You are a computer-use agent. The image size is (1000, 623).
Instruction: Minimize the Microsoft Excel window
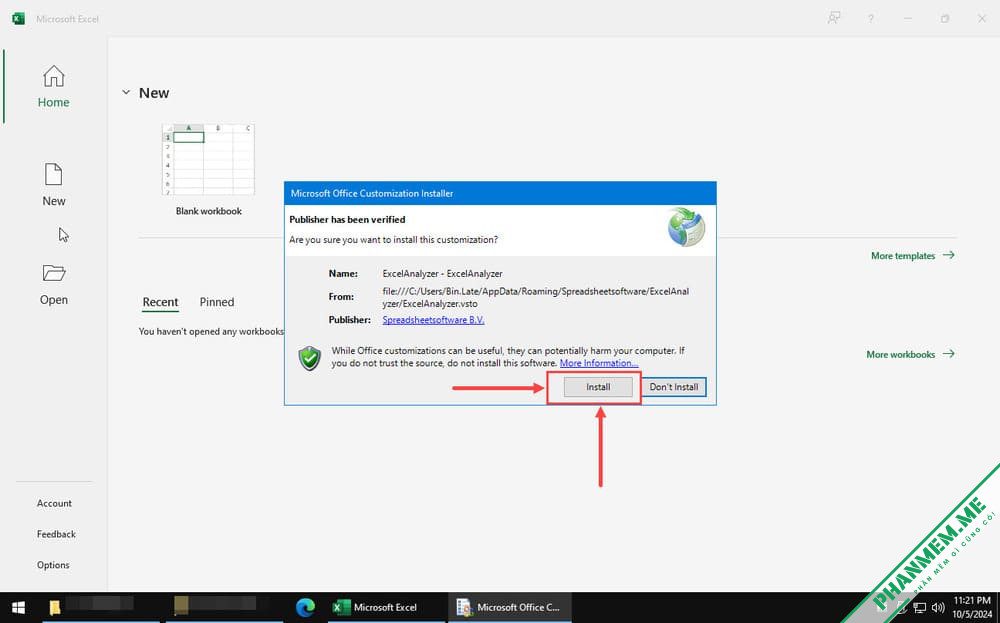[x=908, y=19]
